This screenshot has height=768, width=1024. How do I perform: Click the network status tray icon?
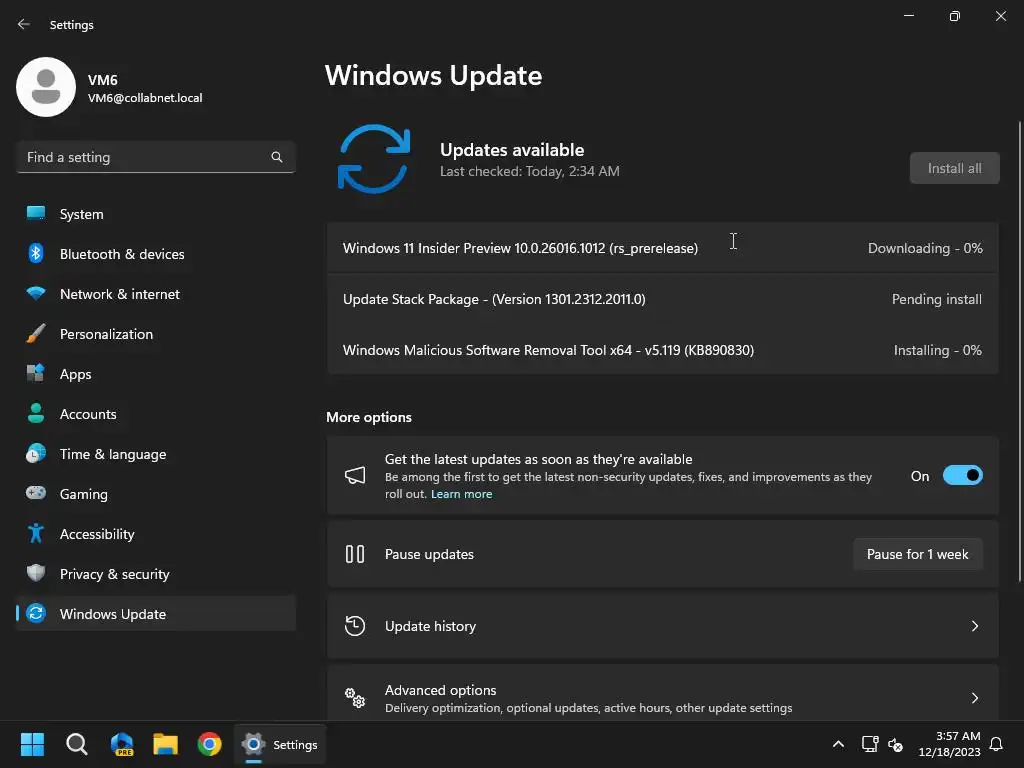tap(869, 744)
